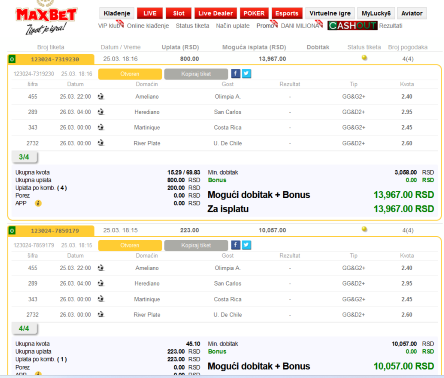Viewport: 444px width, 378px height.
Task: Click the Dobitak column header
Action: (318, 47)
